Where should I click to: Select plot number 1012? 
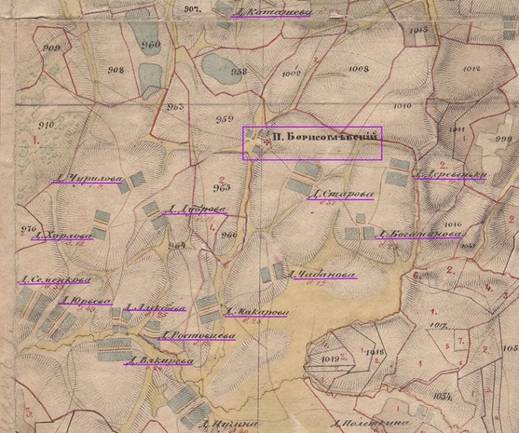[x=472, y=69]
